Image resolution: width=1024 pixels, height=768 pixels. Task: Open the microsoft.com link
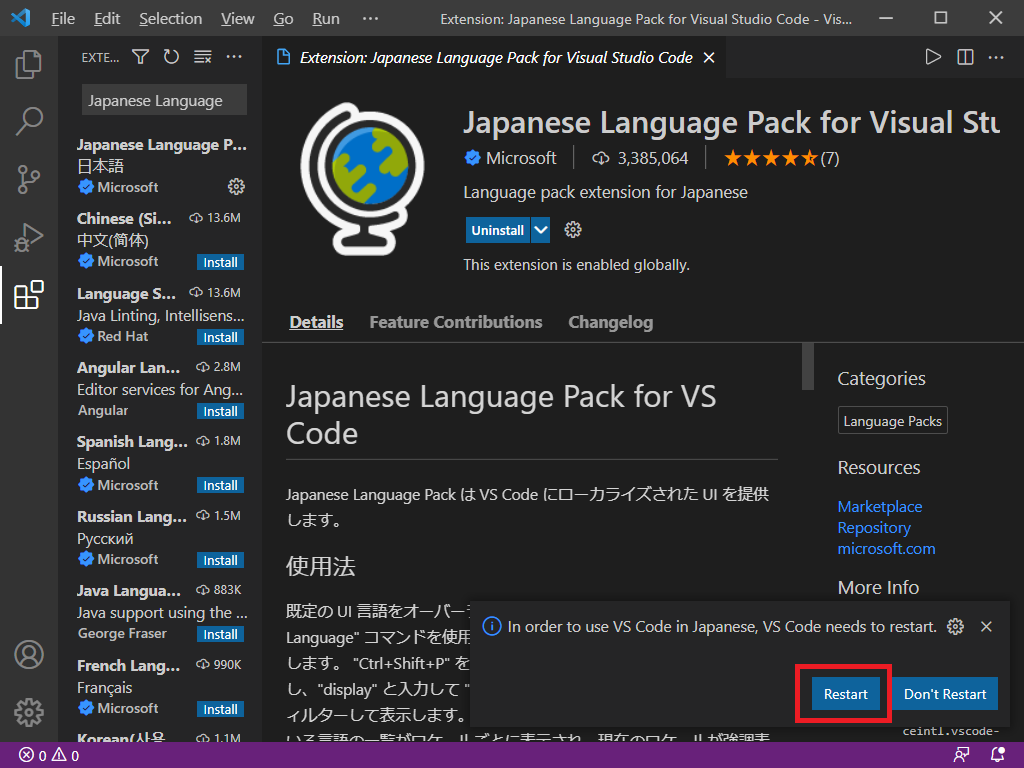pos(886,549)
